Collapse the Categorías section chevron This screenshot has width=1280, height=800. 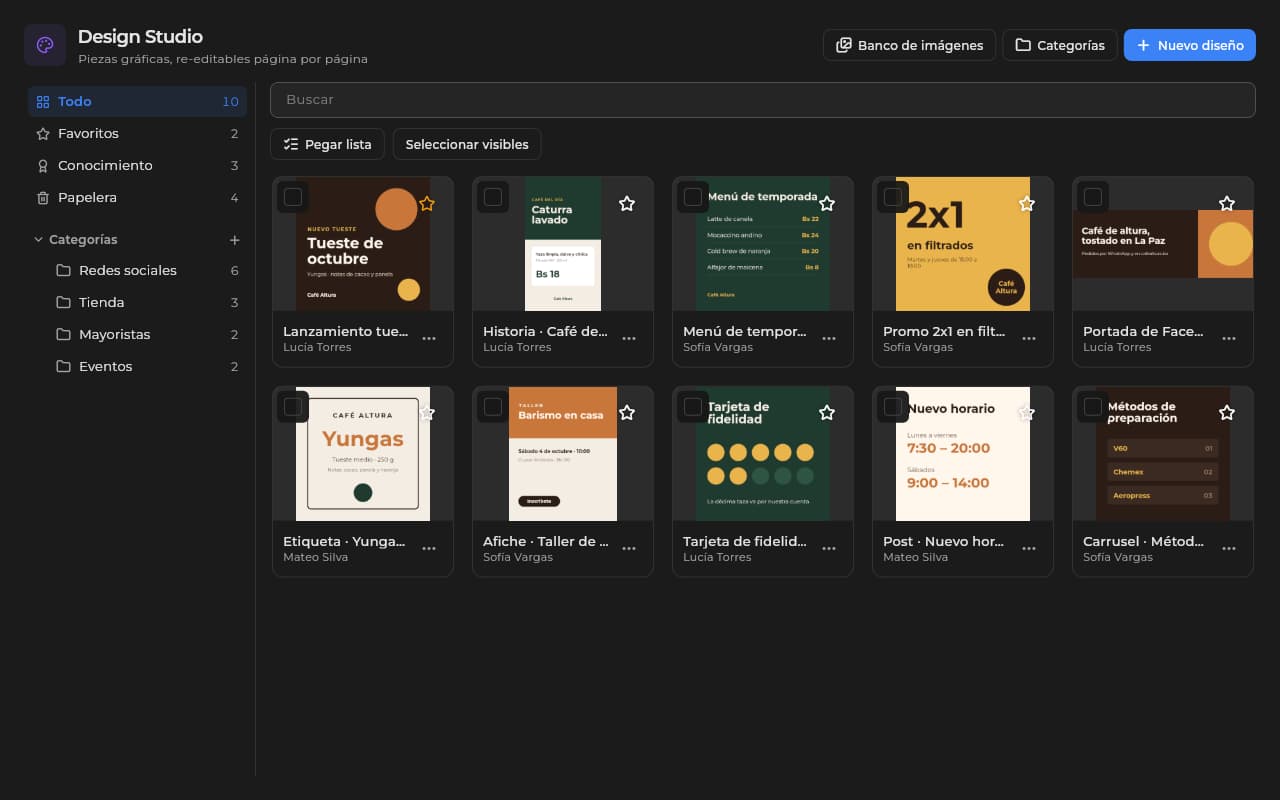pyautogui.click(x=39, y=240)
